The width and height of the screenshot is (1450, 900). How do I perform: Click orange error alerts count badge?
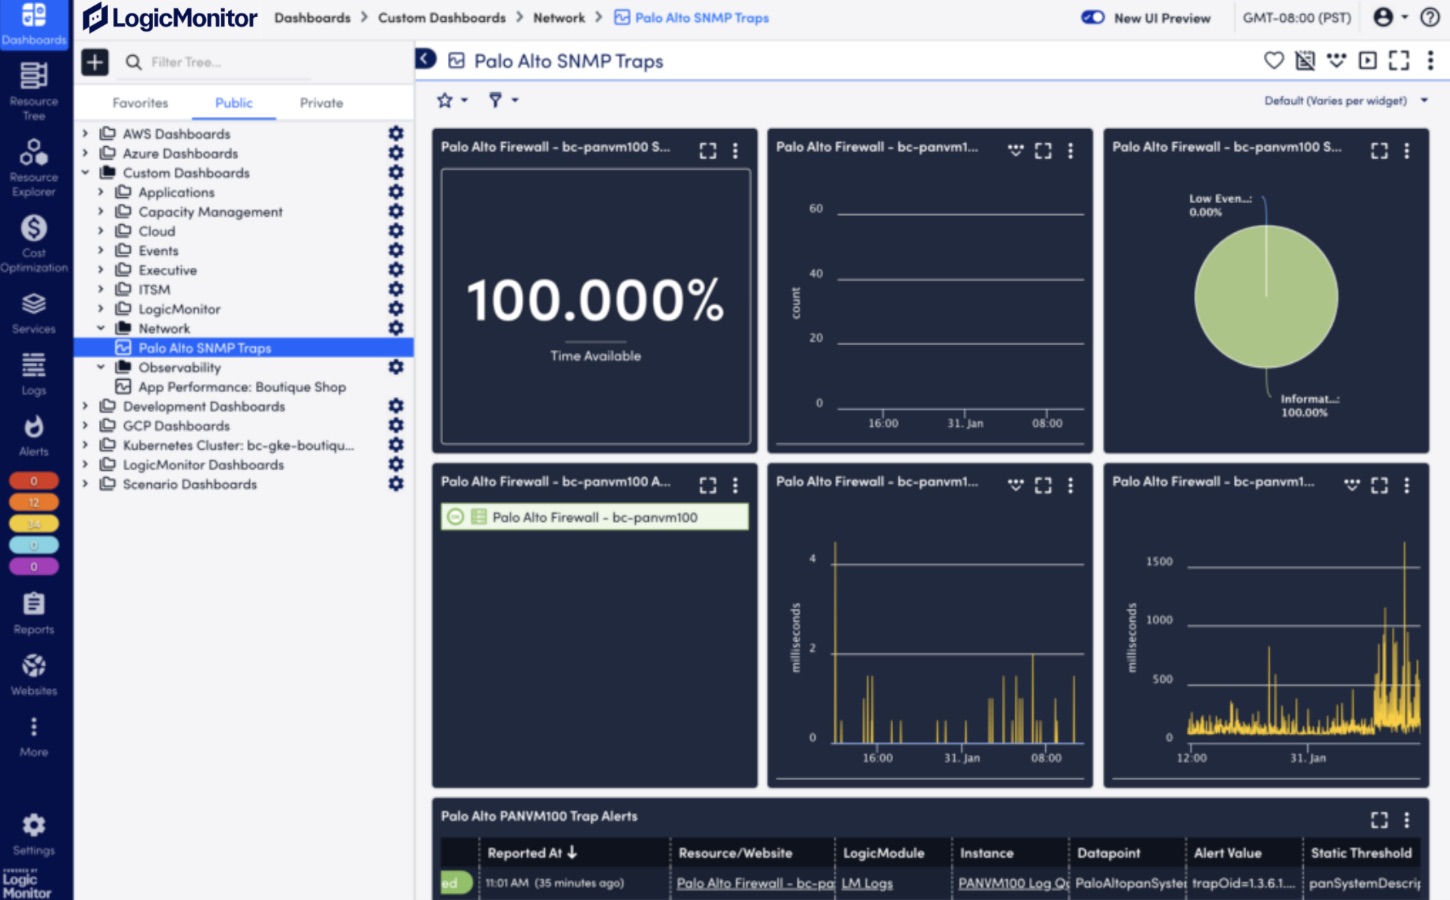(x=34, y=502)
